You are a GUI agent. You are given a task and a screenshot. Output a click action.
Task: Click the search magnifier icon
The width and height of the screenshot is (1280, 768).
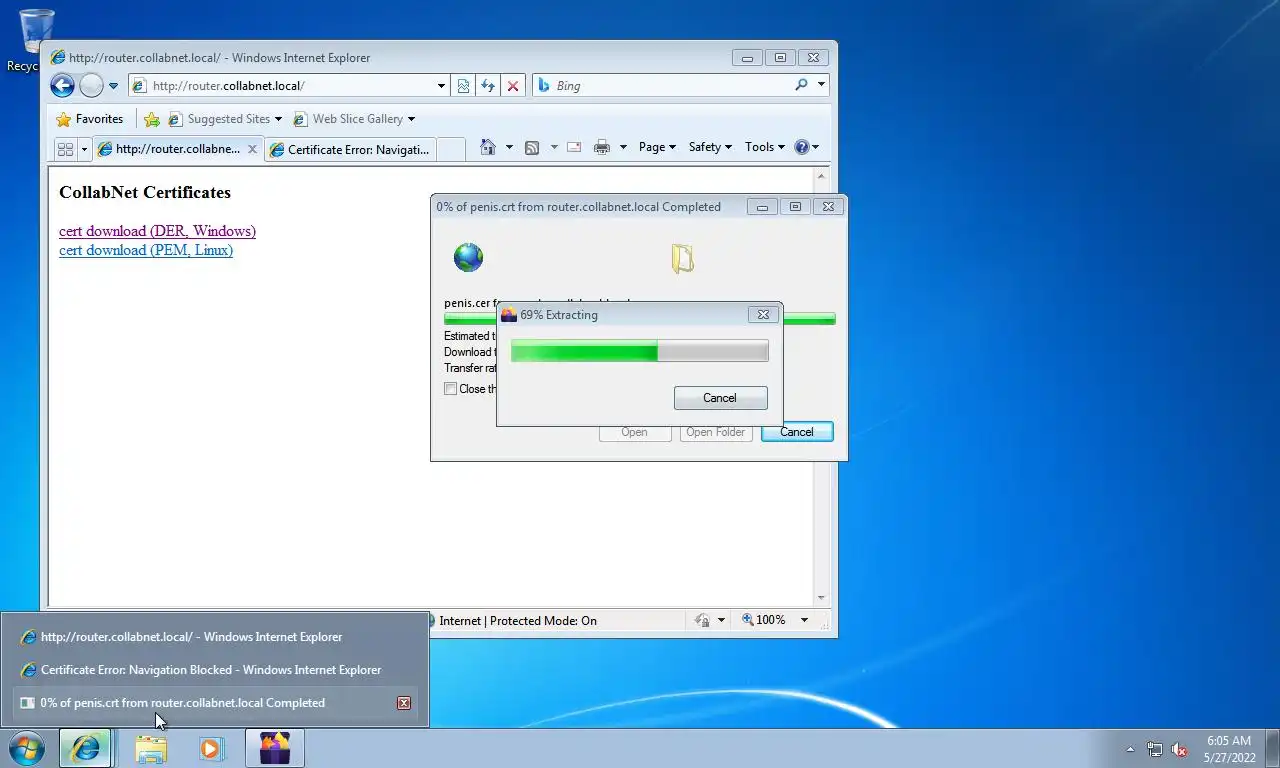(801, 85)
